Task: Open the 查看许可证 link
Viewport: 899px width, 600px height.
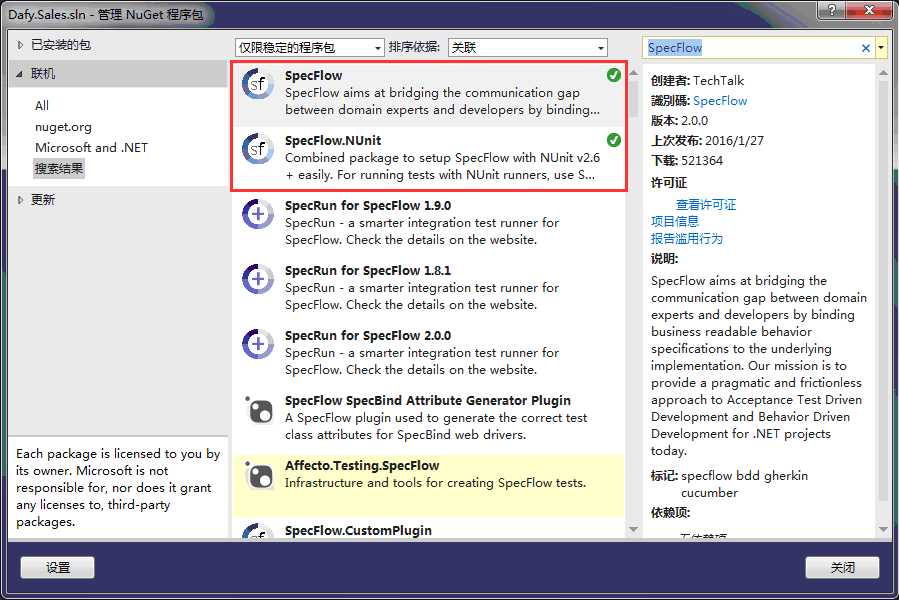Action: tap(706, 205)
